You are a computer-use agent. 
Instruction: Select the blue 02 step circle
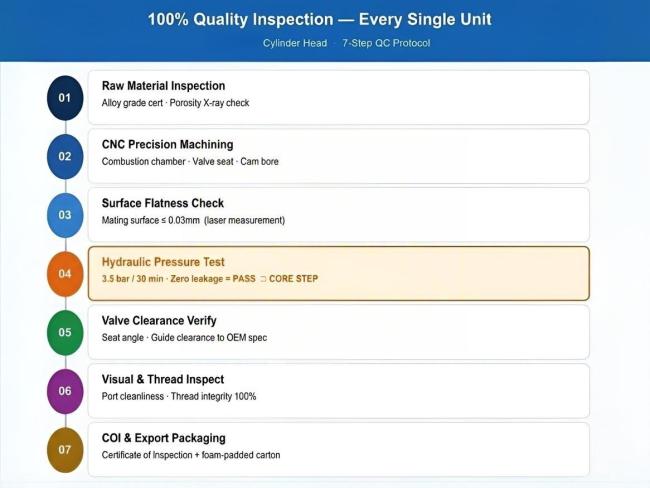point(65,157)
